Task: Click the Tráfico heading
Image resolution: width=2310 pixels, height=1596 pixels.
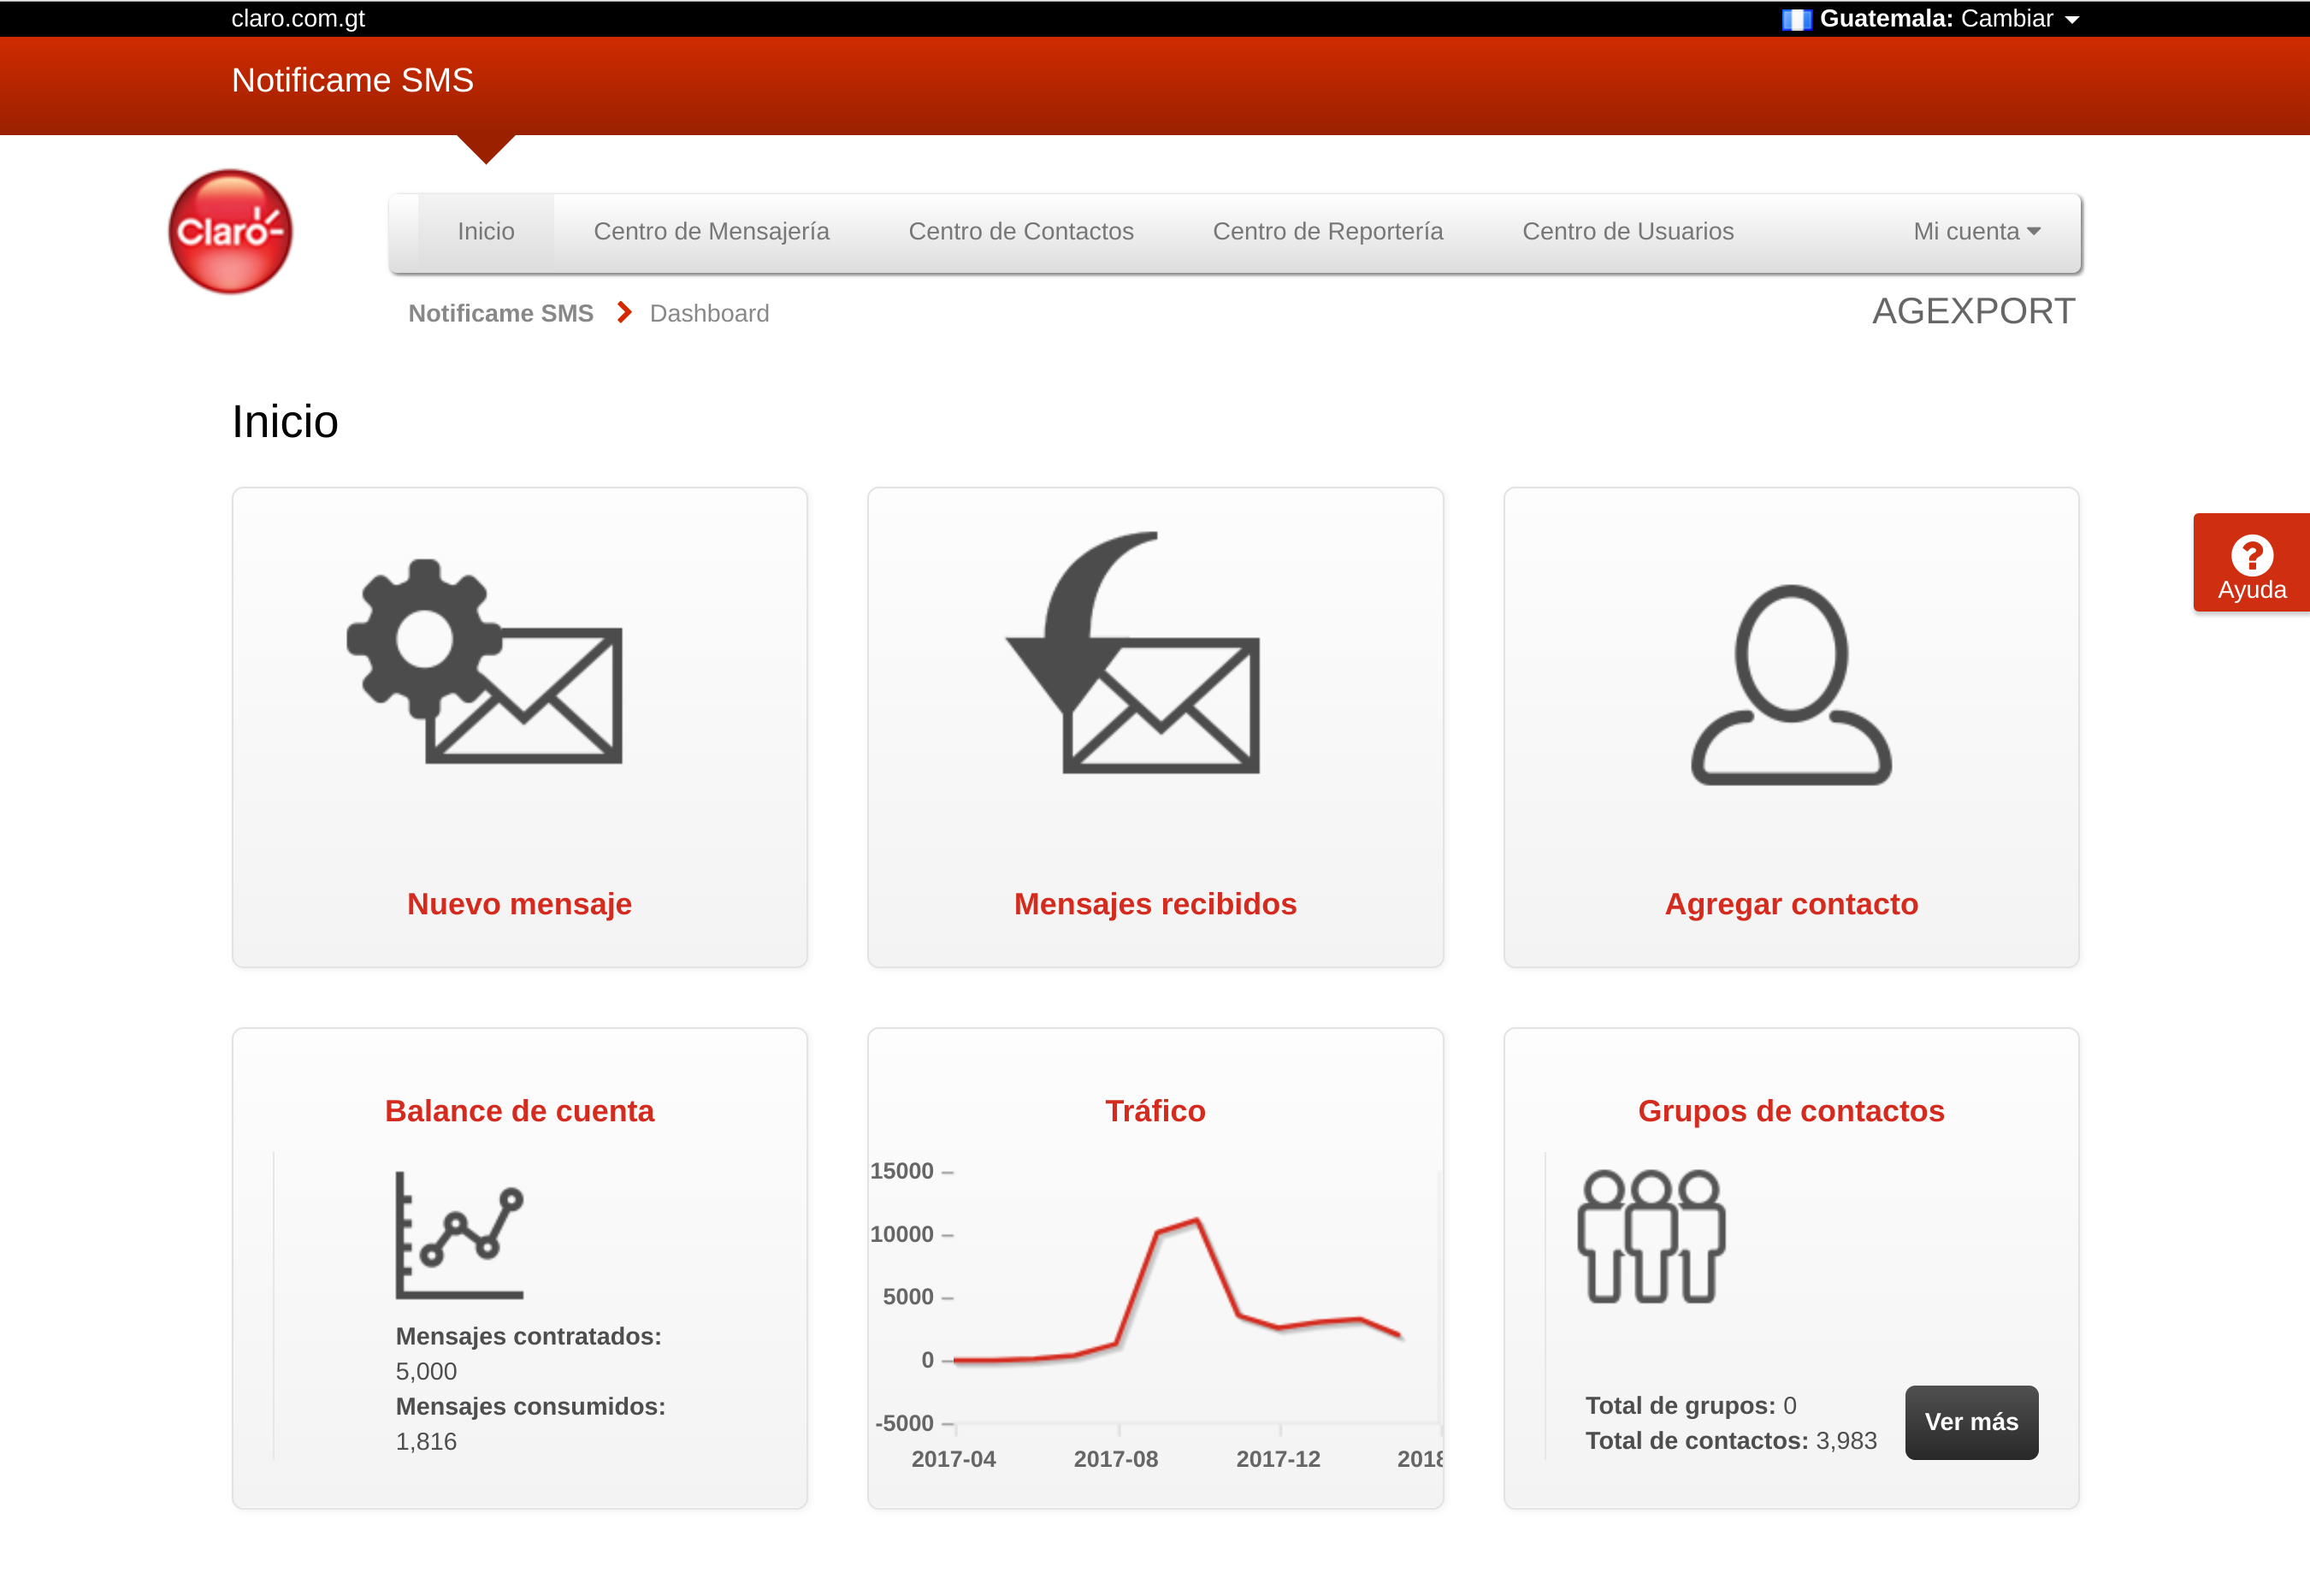Action: [1155, 1111]
